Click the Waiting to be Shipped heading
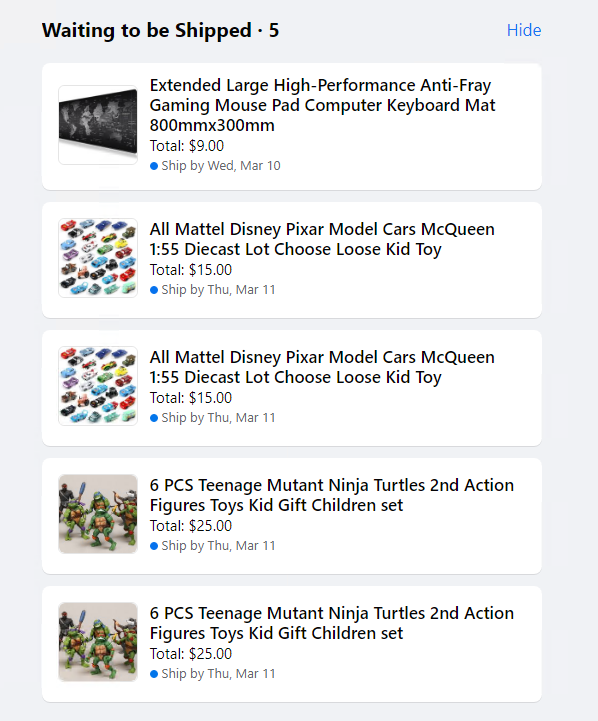Screen dimensions: 598x721 point(160,30)
